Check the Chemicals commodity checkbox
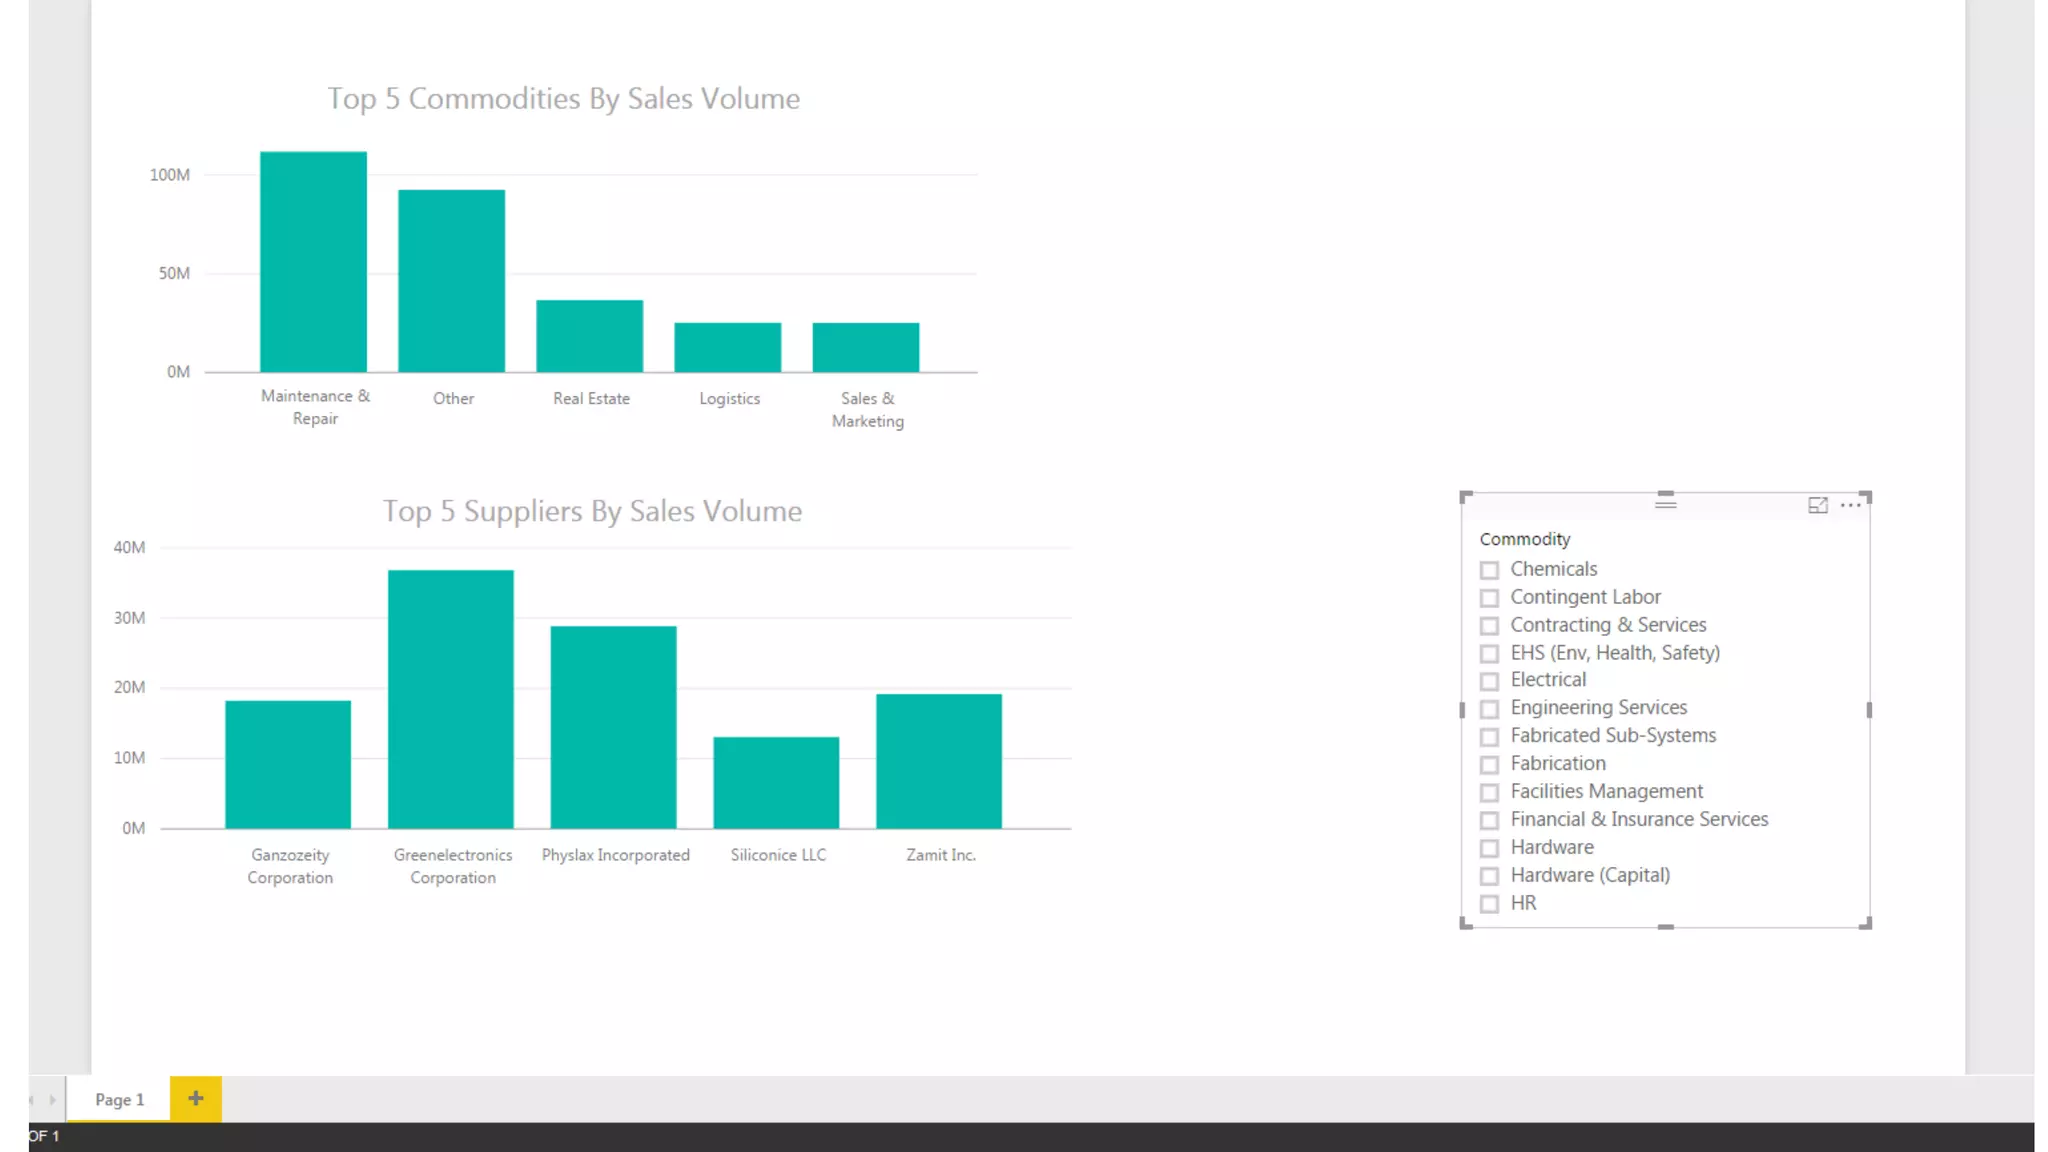Viewport: 2048px width, 1152px height. click(1489, 570)
